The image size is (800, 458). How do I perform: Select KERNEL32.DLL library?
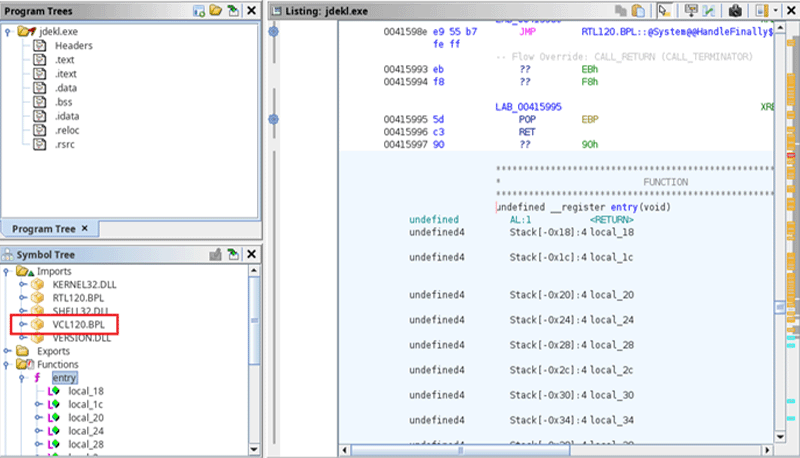[84, 285]
